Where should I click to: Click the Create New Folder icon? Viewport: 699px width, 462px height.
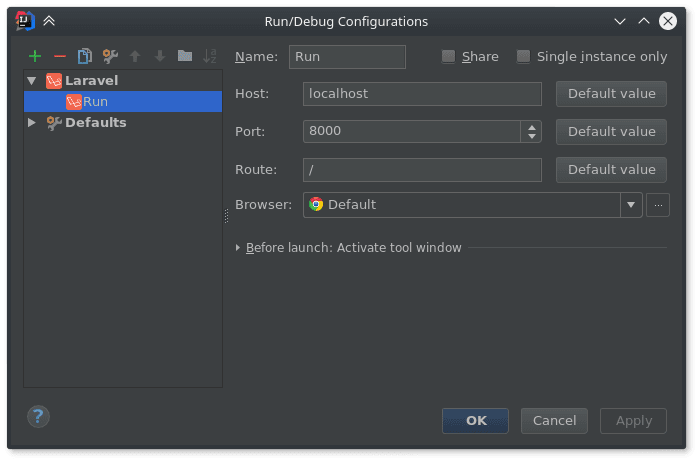pyautogui.click(x=184, y=56)
